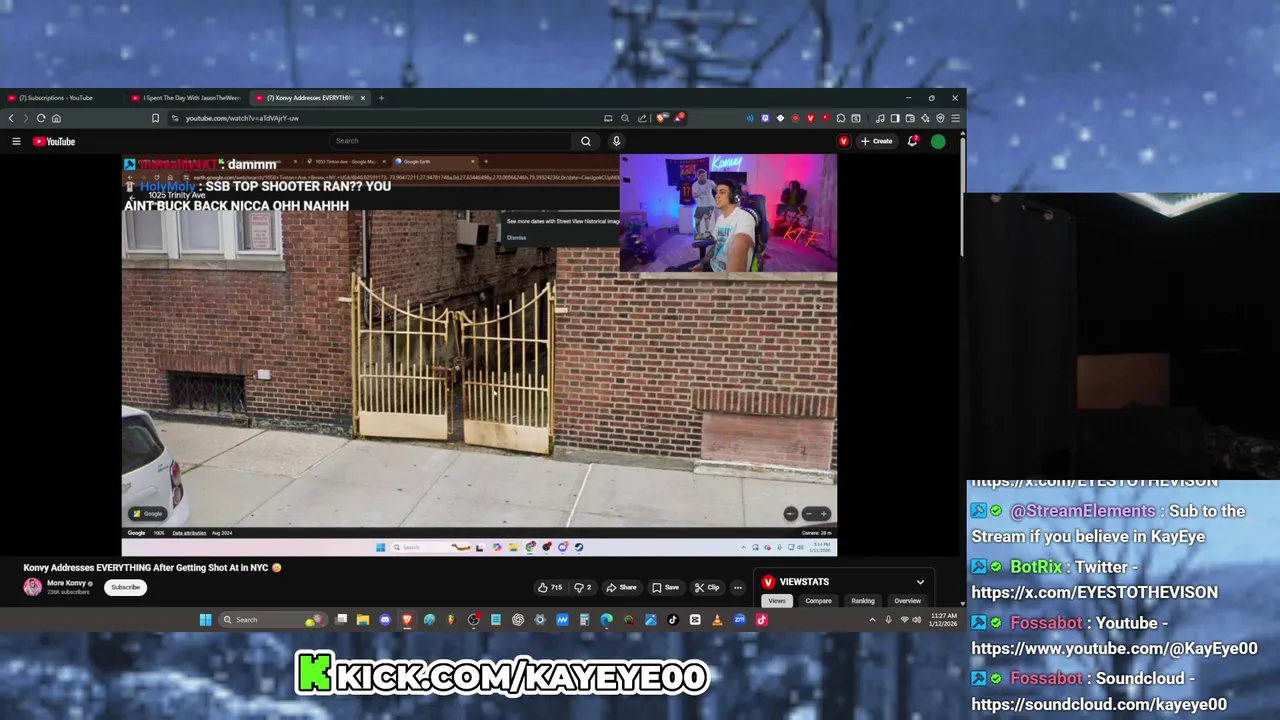
Task: Go back with browser back arrow
Action: point(11,118)
